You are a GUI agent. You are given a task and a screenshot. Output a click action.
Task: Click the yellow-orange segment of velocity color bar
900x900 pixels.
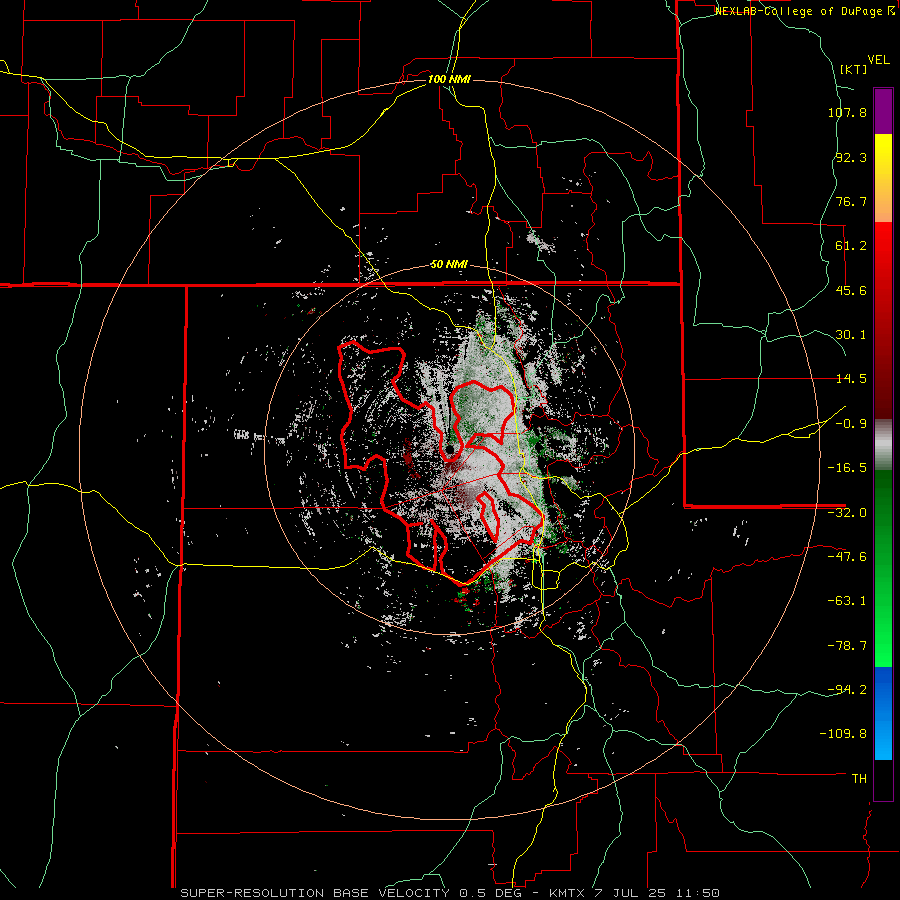[x=883, y=178]
